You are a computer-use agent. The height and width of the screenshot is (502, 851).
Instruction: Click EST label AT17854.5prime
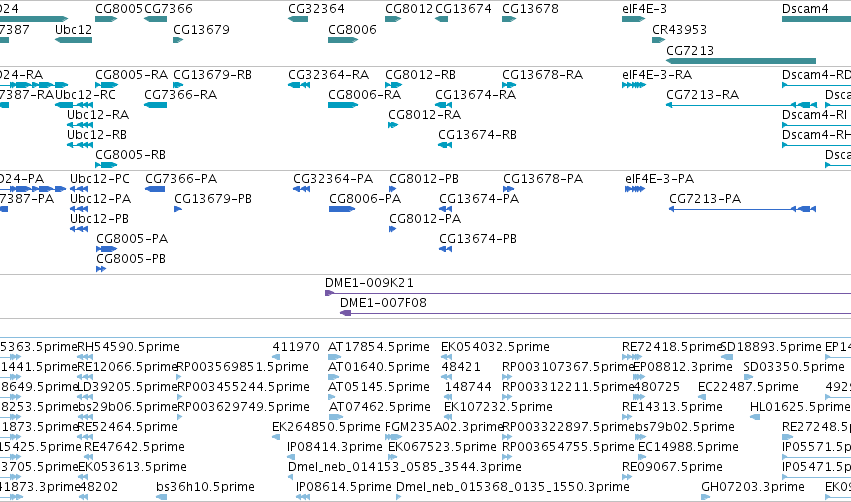click(378, 347)
